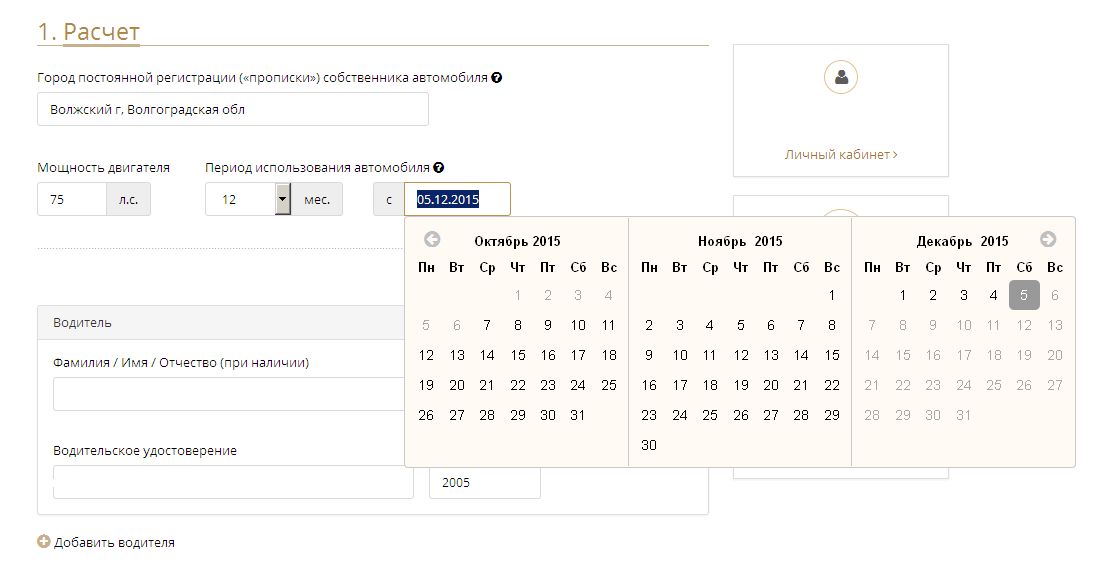The image size is (1113, 565).
Task: Select December 1 in the calendar
Action: [x=903, y=295]
